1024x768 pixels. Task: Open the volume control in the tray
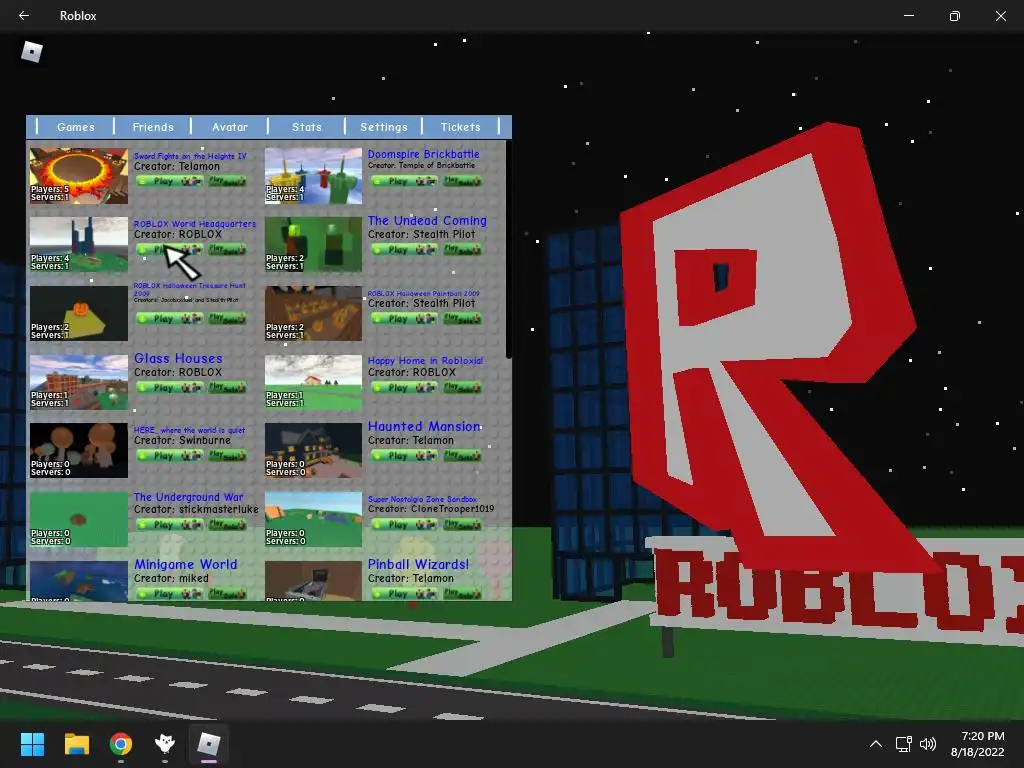coord(927,744)
